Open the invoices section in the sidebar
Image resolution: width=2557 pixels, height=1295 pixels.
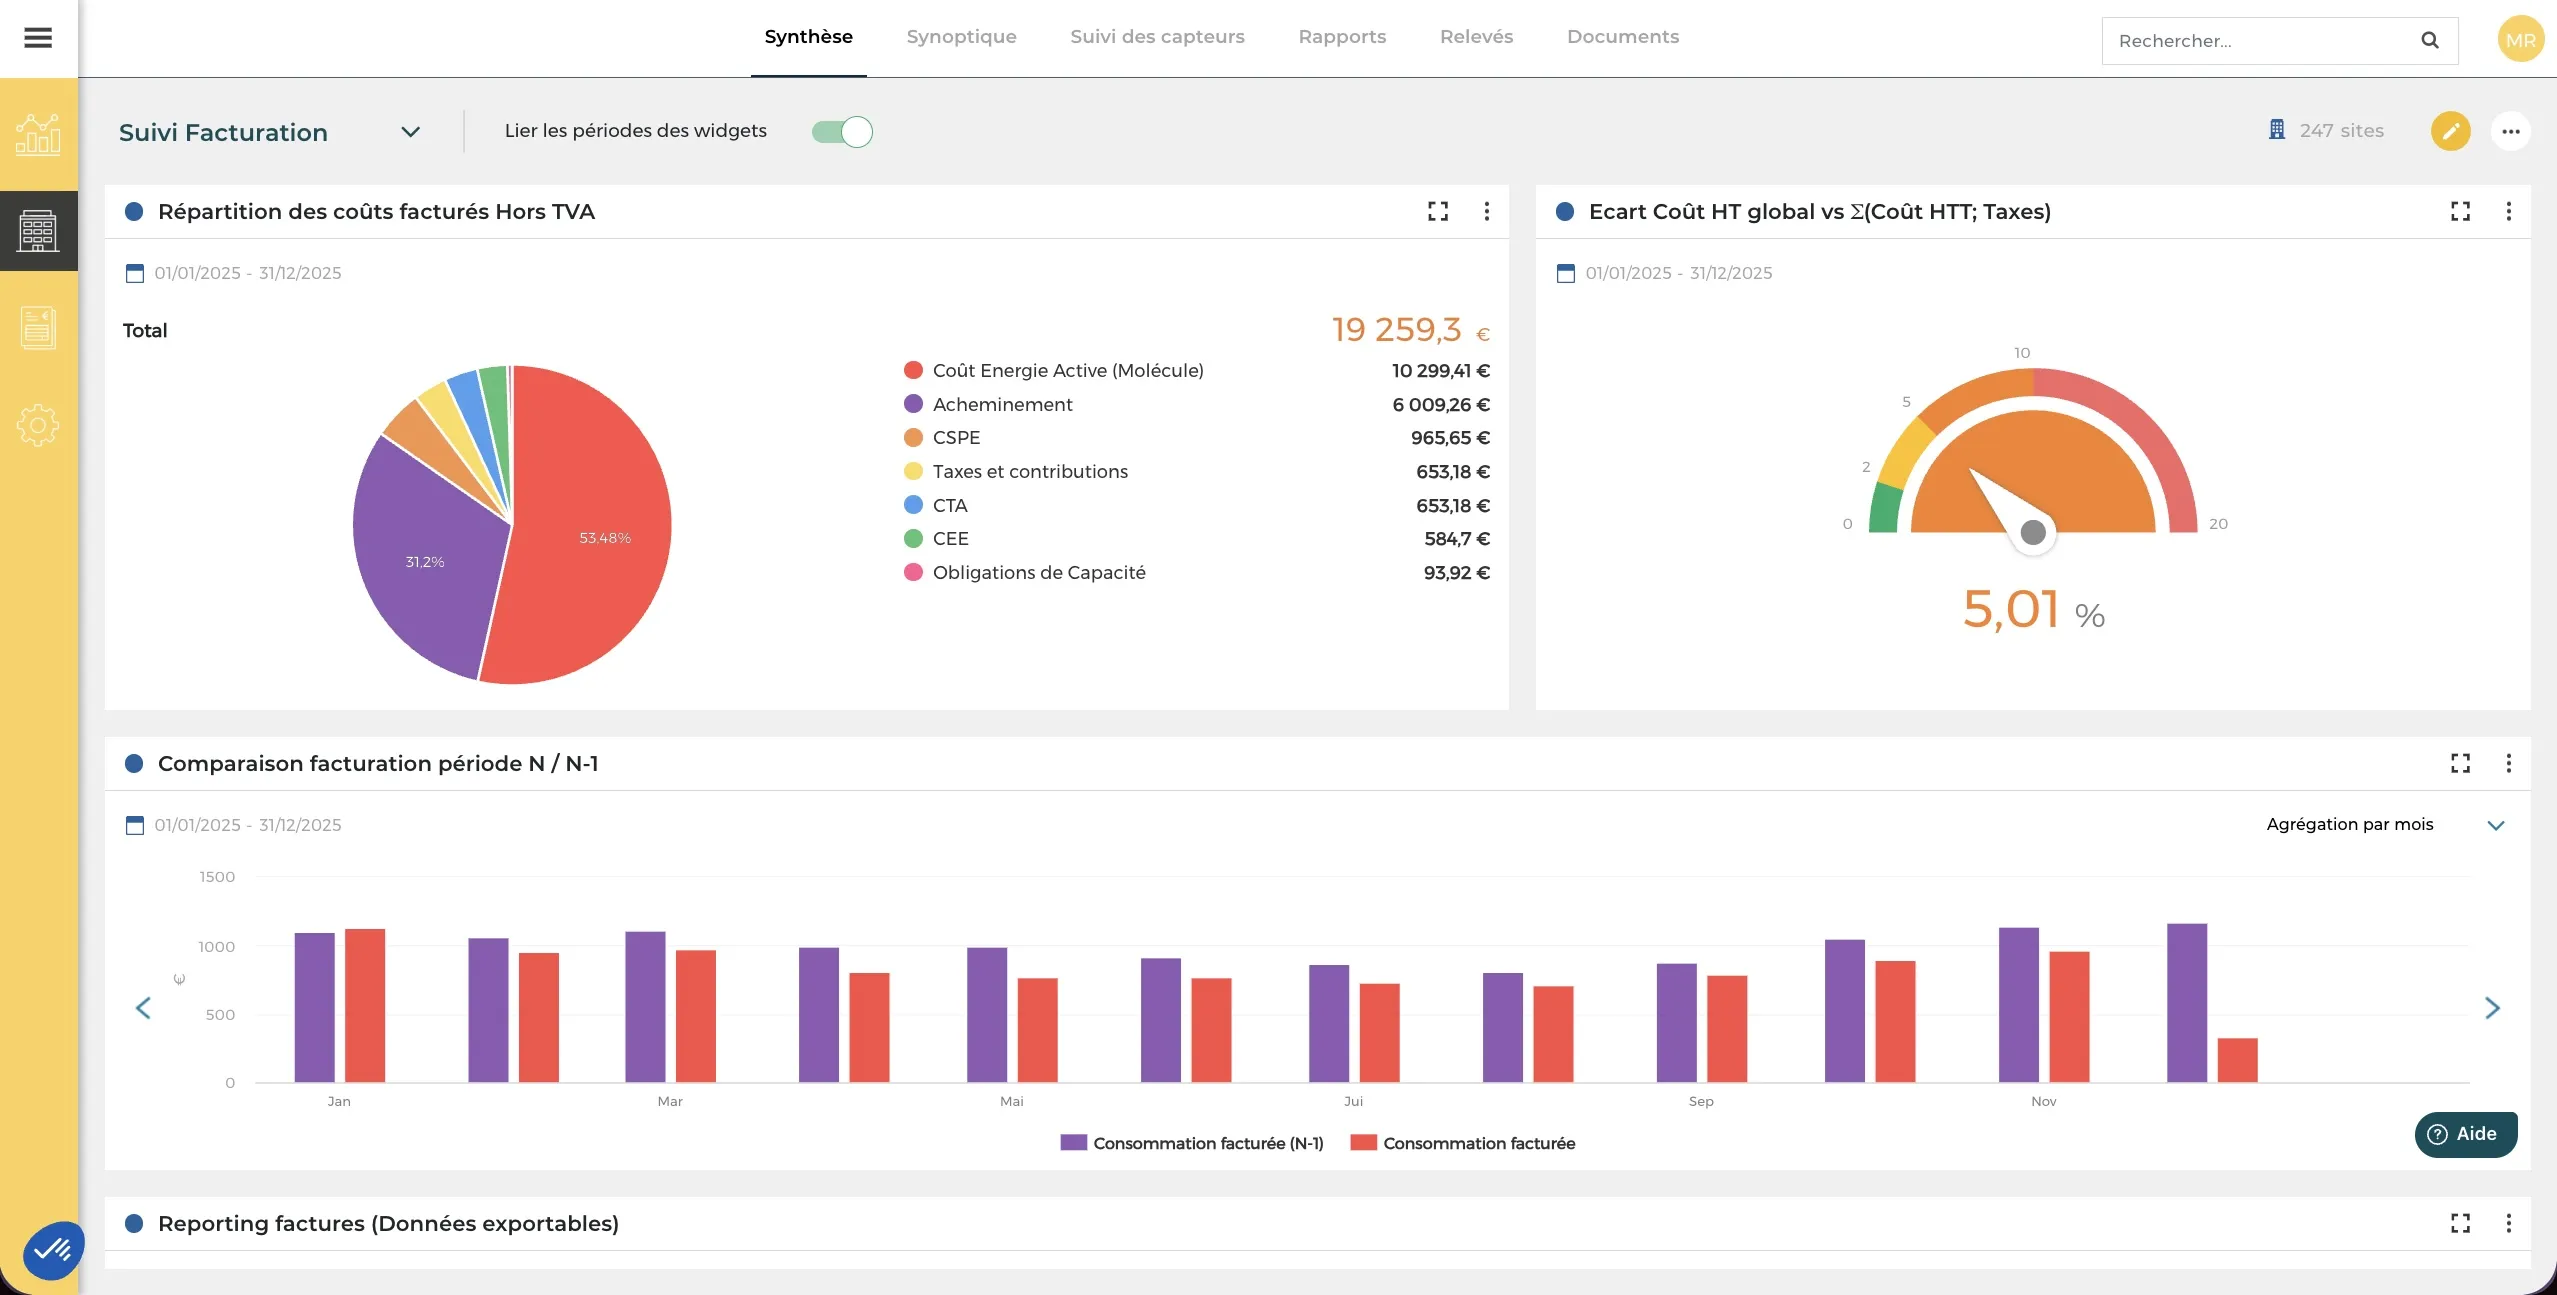click(x=38, y=328)
